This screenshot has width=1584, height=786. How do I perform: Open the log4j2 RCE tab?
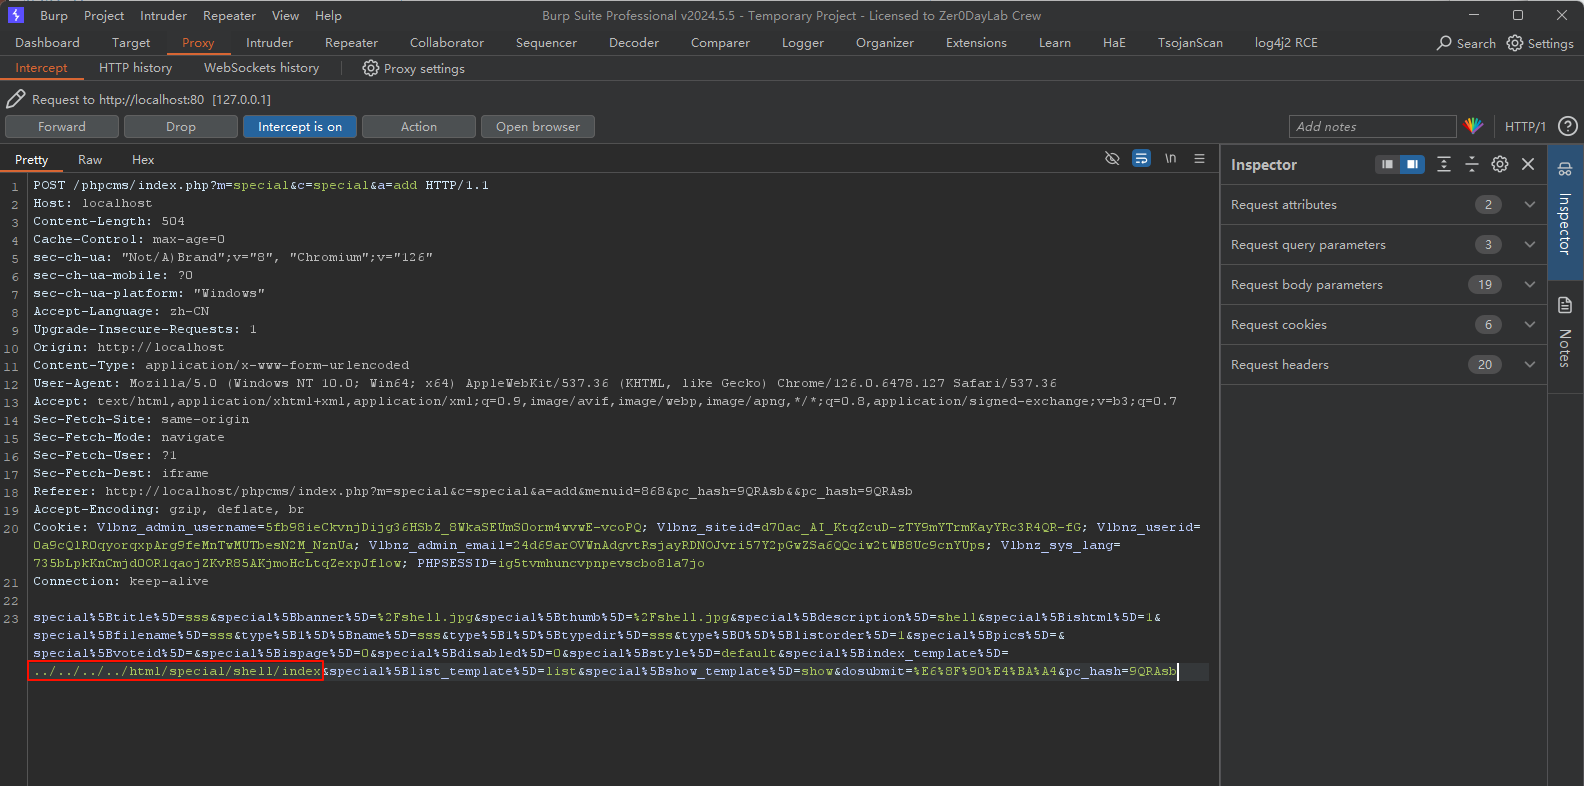[1286, 43]
